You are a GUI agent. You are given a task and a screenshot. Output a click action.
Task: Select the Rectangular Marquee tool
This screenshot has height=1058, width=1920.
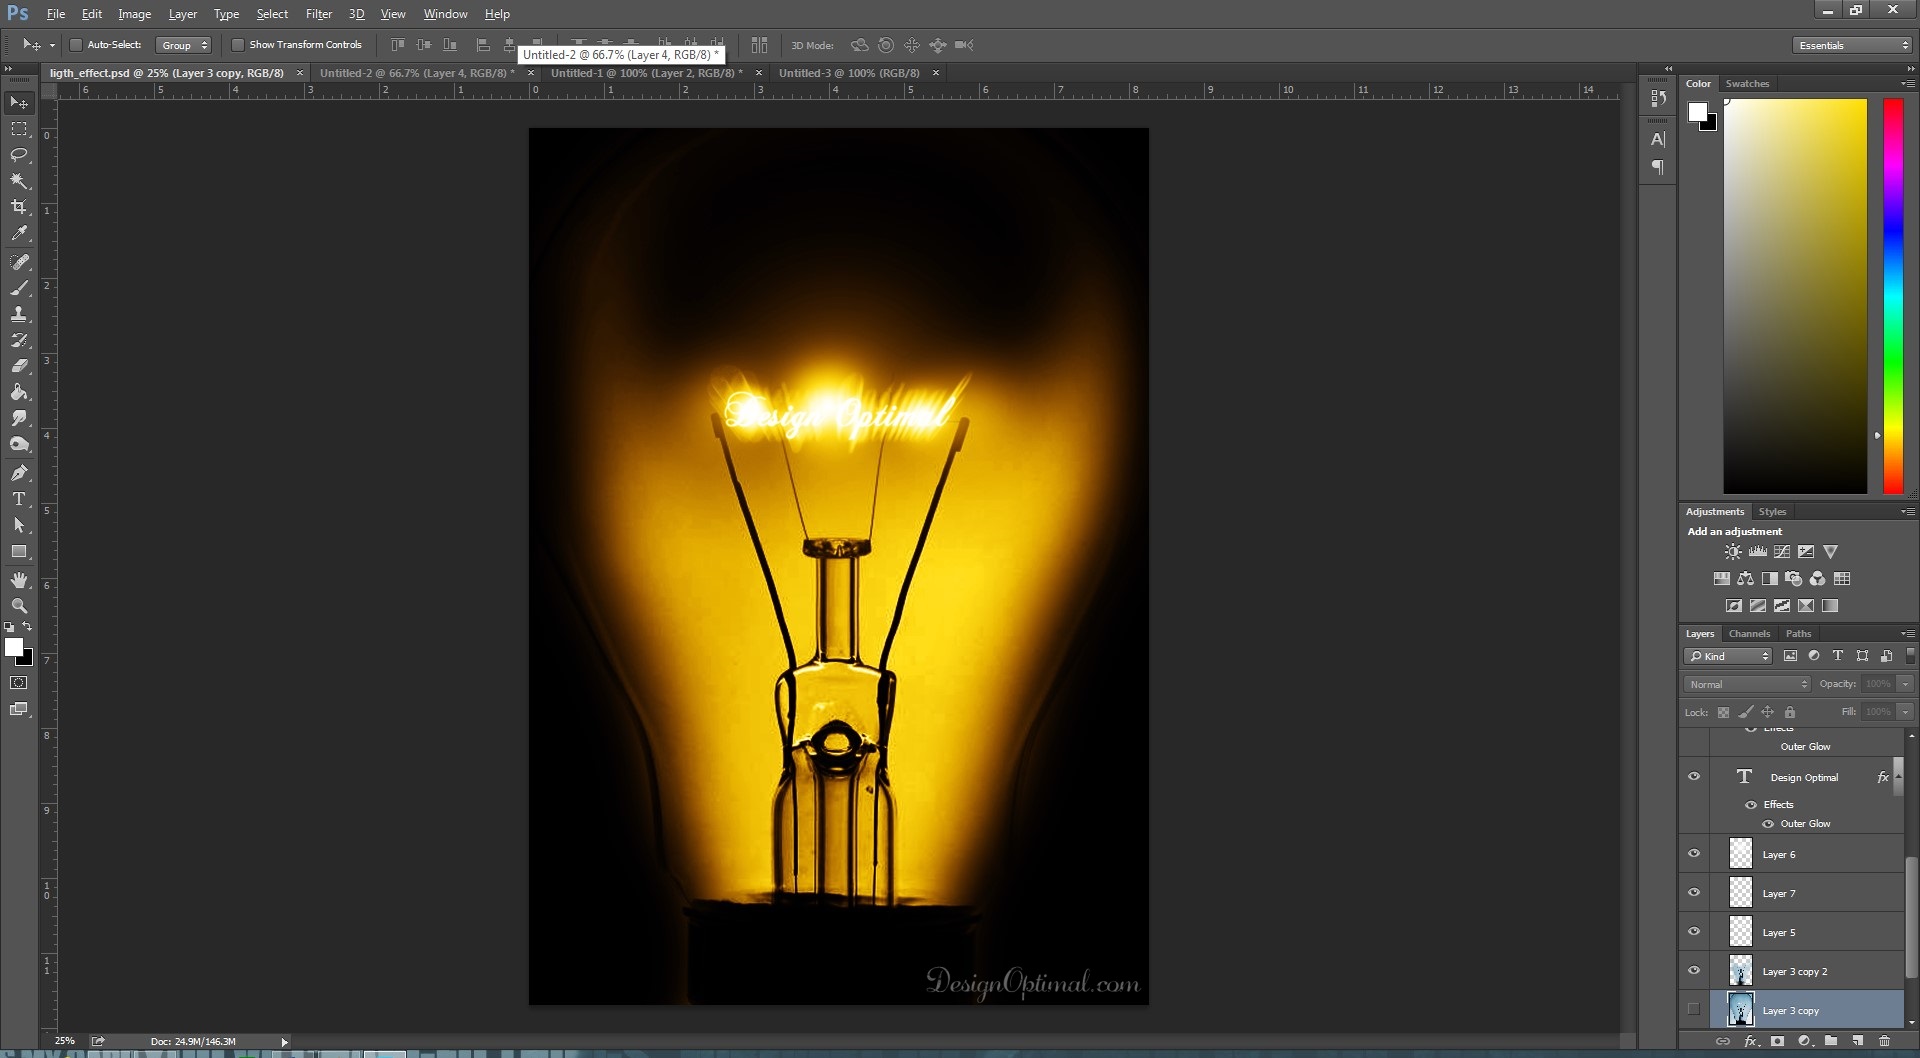[19, 129]
